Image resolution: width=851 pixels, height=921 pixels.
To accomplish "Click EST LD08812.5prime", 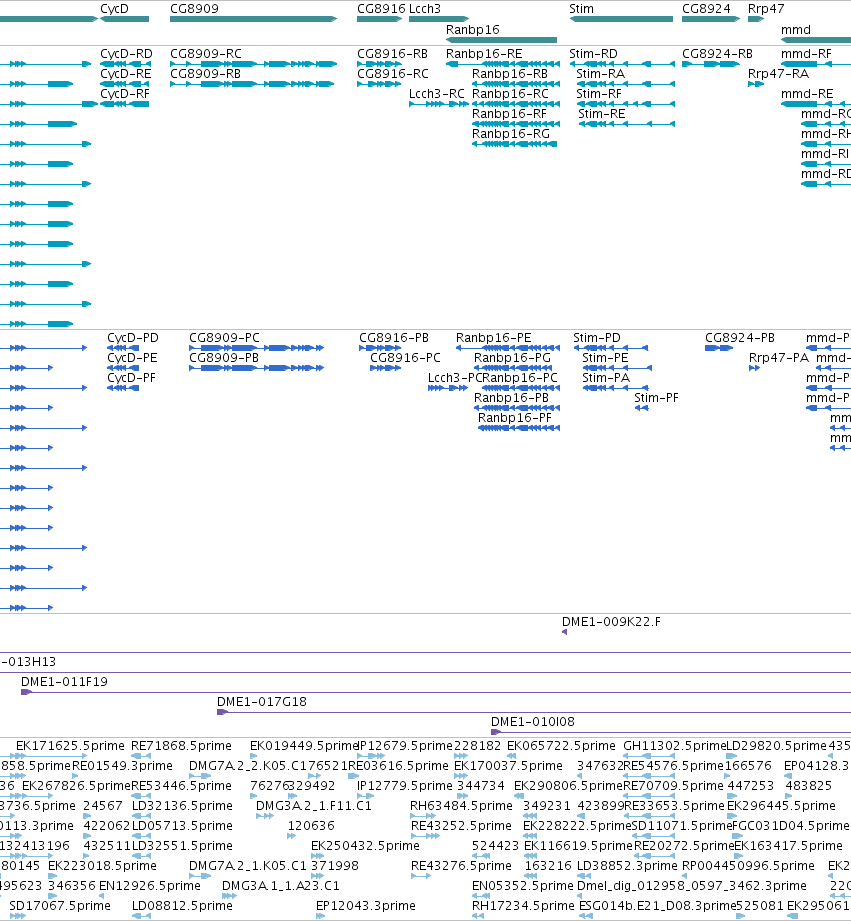I will click(x=182, y=906).
